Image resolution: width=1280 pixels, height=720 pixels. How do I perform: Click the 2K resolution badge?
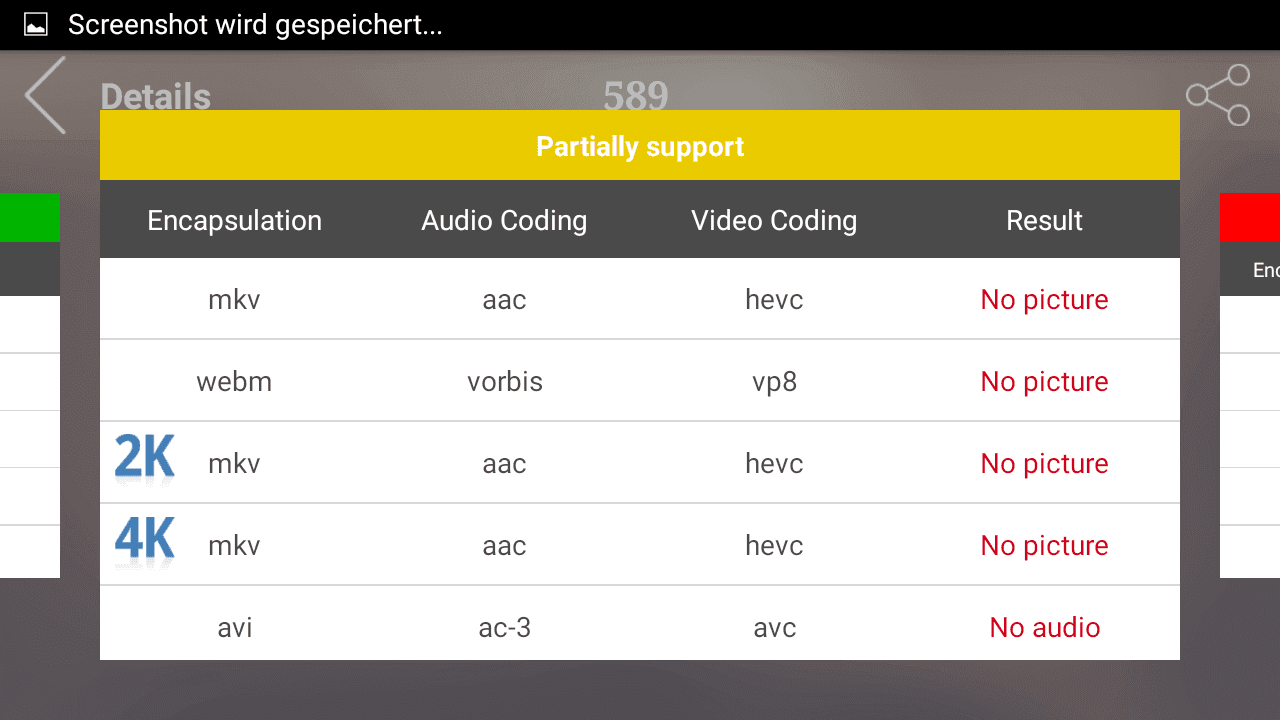[145, 459]
